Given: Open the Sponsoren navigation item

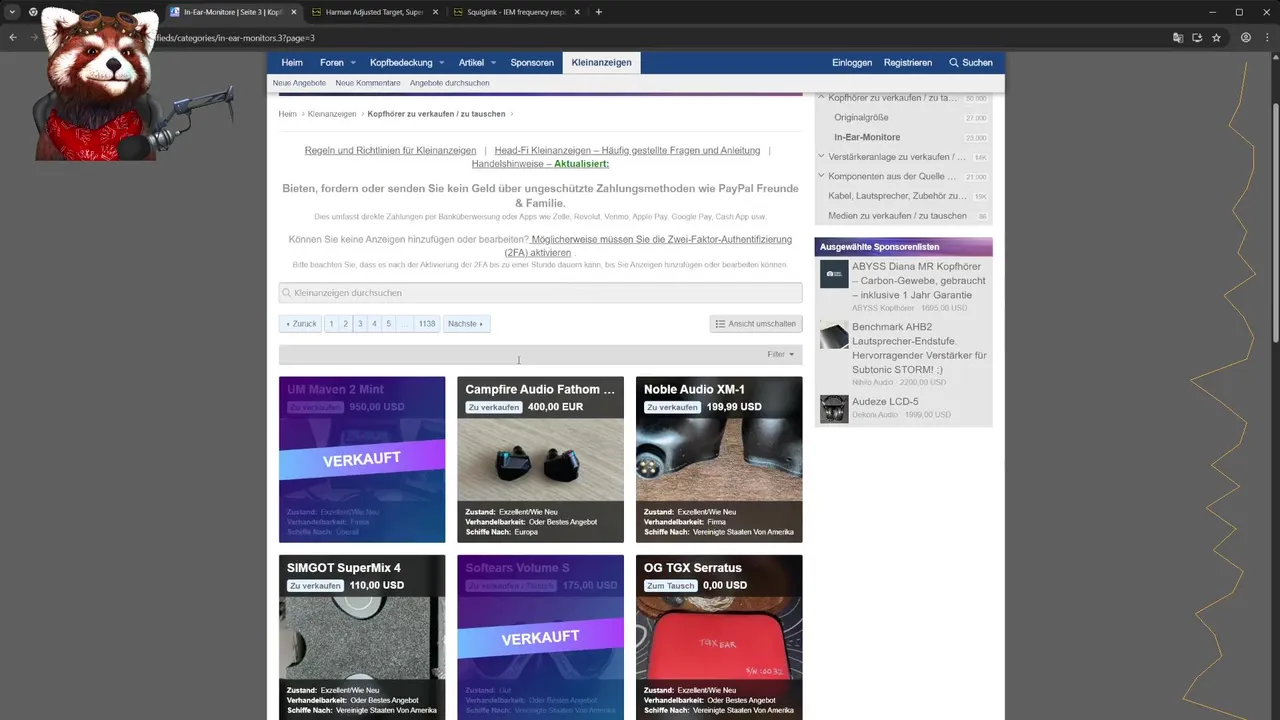Looking at the screenshot, I should tap(532, 62).
